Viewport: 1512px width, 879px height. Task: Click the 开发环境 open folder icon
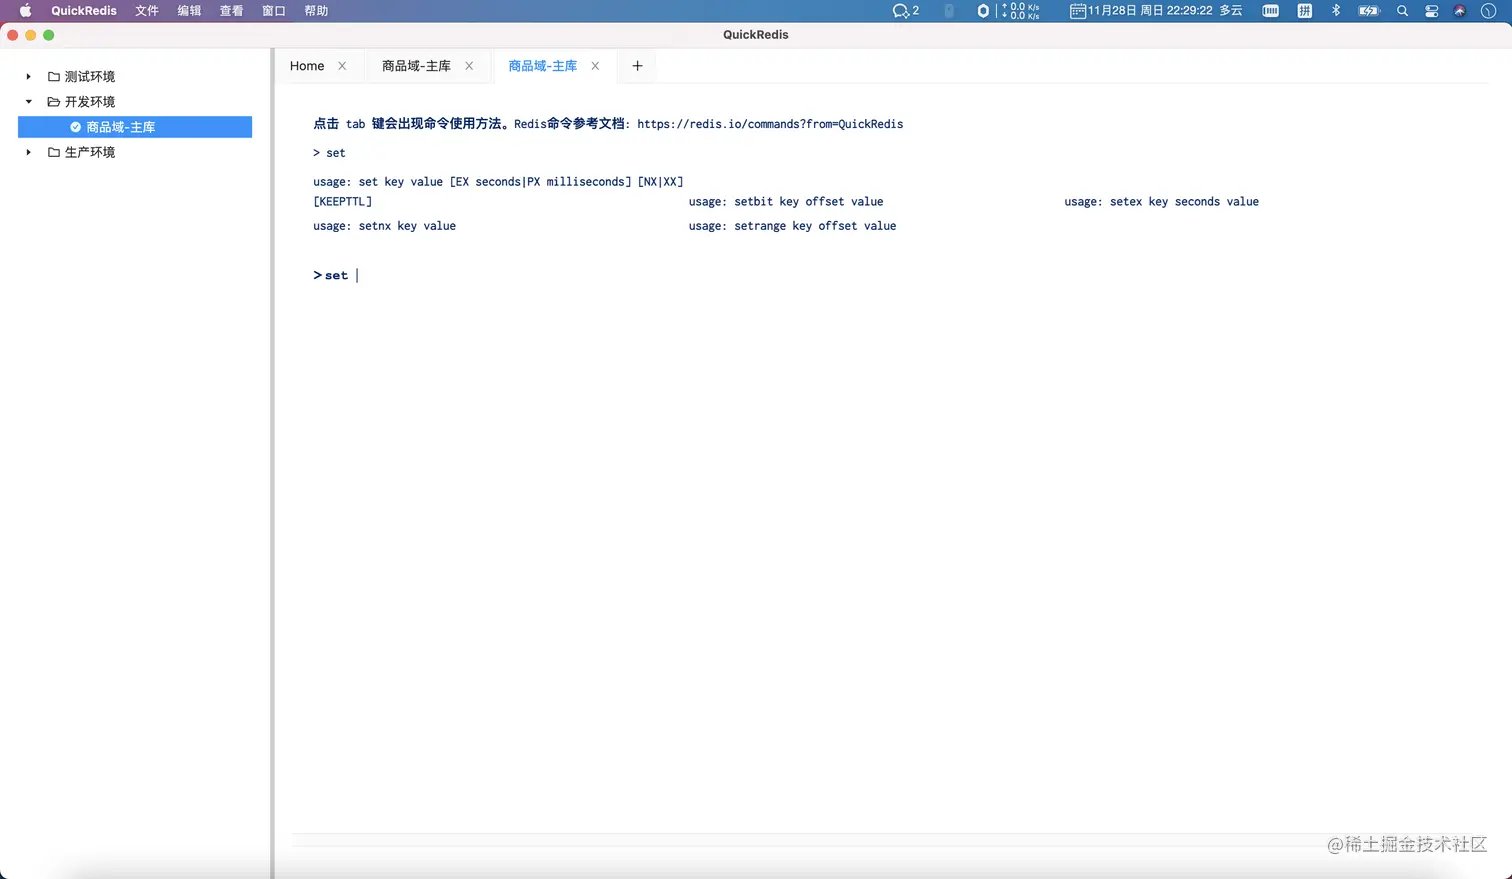pos(54,101)
